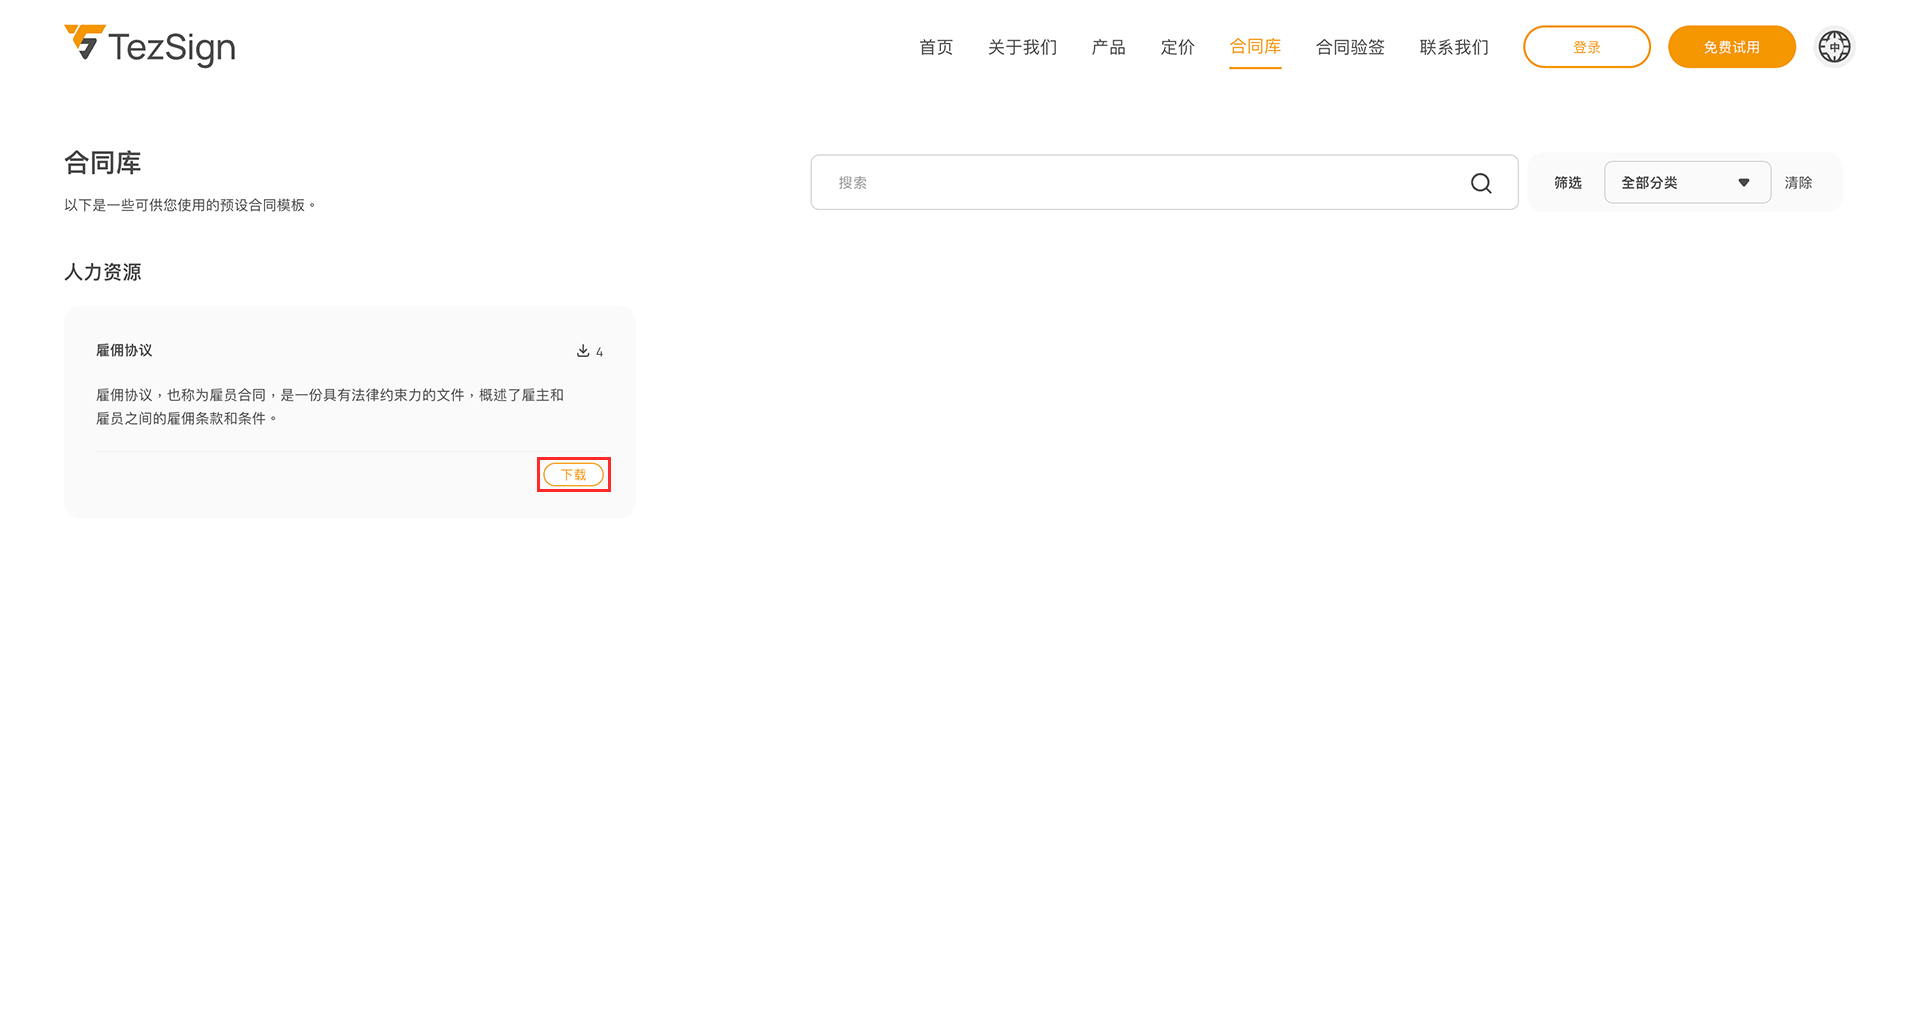Click the 人力资源 section heading
1920x1034 pixels.
point(103,272)
